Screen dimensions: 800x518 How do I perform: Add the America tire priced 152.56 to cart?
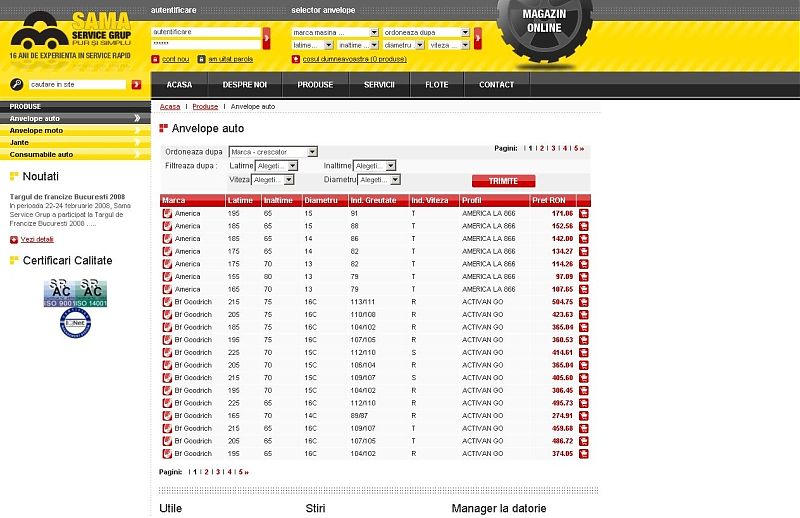(584, 226)
